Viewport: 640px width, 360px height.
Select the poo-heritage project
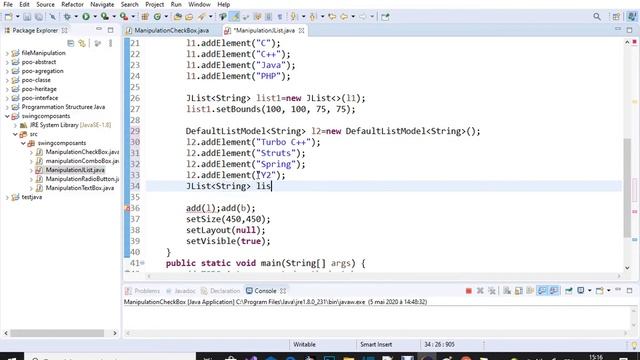pos(39,89)
